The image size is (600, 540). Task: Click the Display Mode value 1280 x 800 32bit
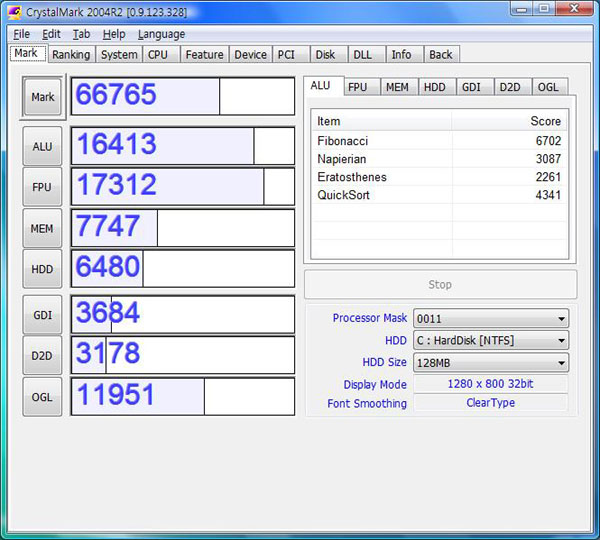click(x=491, y=384)
